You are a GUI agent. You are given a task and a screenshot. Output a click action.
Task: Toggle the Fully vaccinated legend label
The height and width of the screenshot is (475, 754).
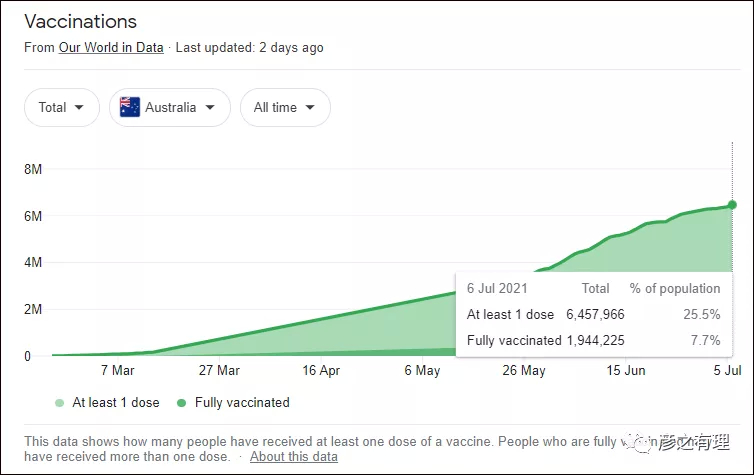pyautogui.click(x=242, y=402)
